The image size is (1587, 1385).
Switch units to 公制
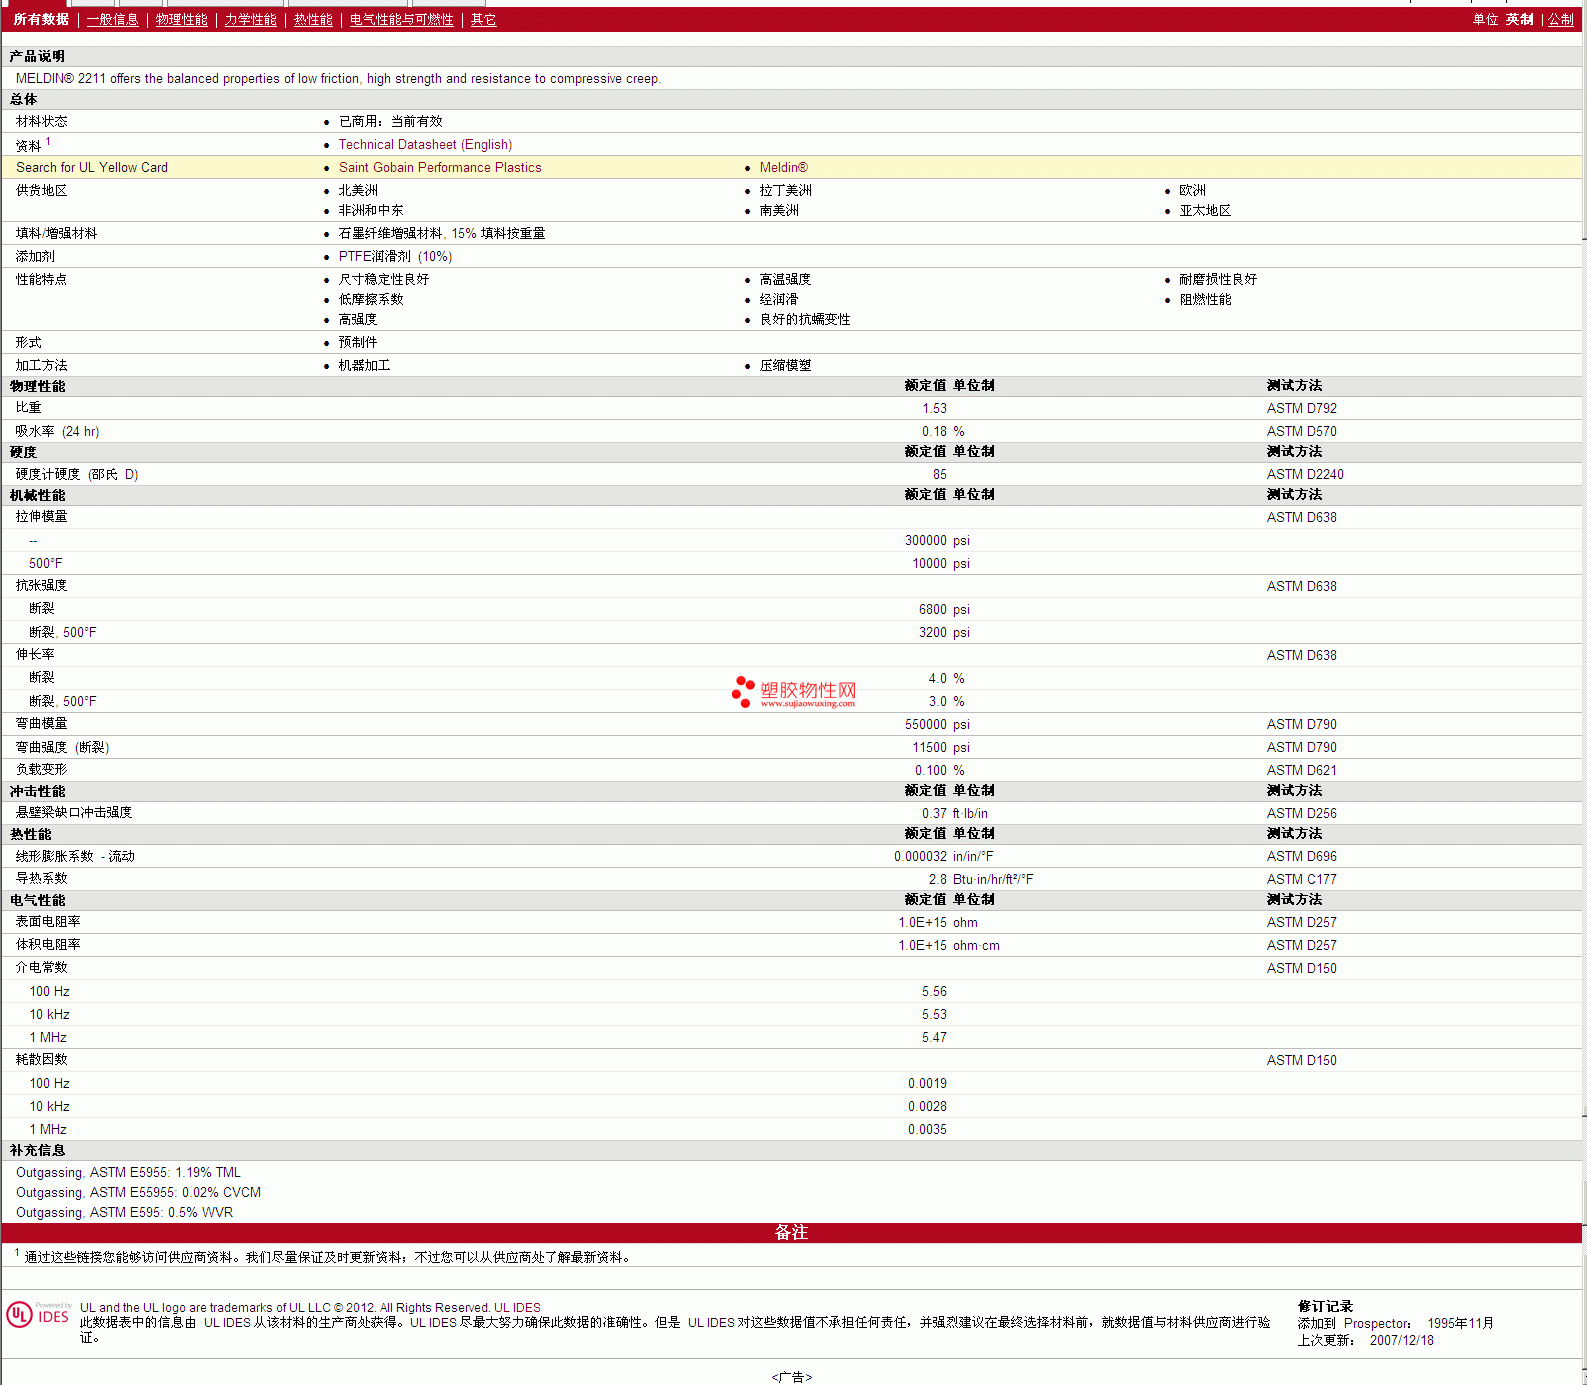click(1560, 20)
